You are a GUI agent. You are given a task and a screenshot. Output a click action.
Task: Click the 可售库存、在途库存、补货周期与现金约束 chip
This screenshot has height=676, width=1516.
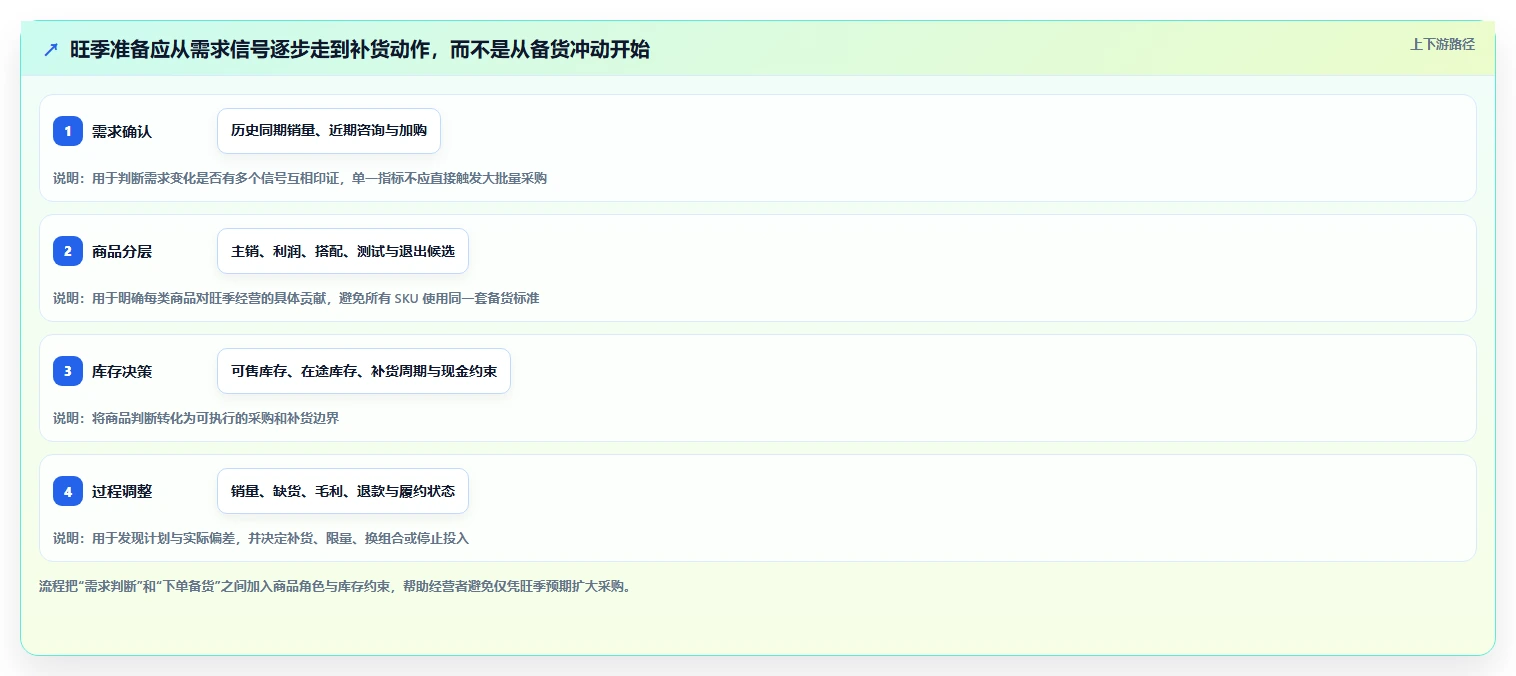pyautogui.click(x=364, y=371)
